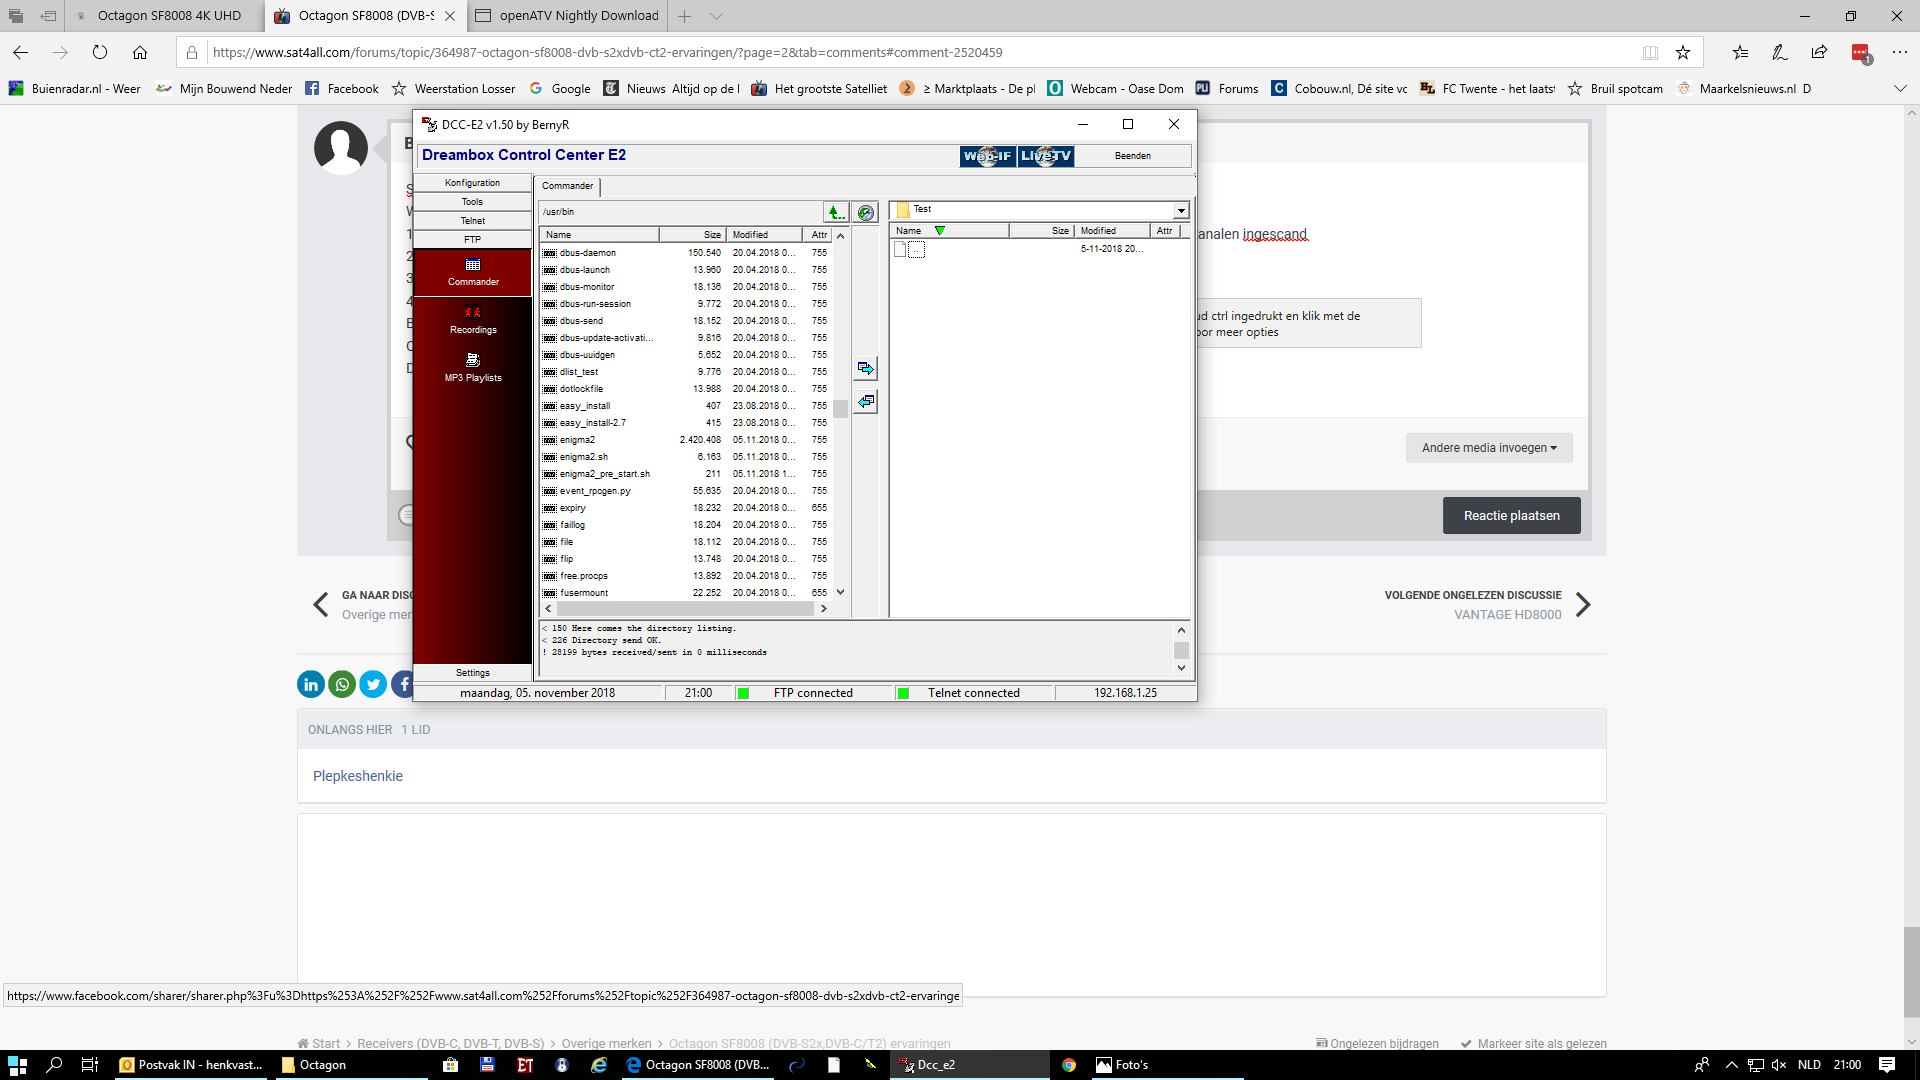Copy selected file to the left panel
1920x1080 pixels.
tap(866, 402)
